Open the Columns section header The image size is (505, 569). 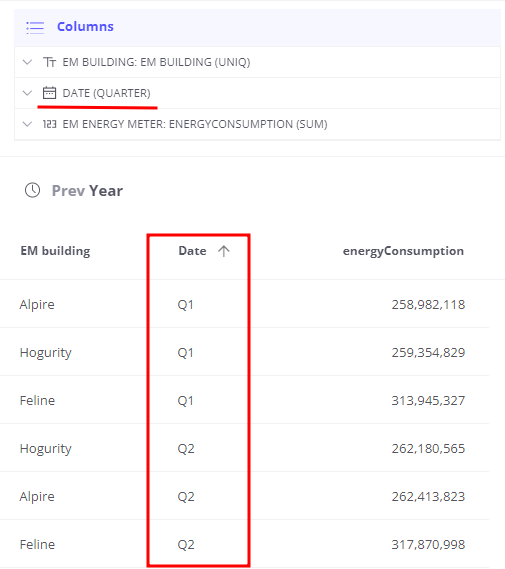(x=257, y=28)
